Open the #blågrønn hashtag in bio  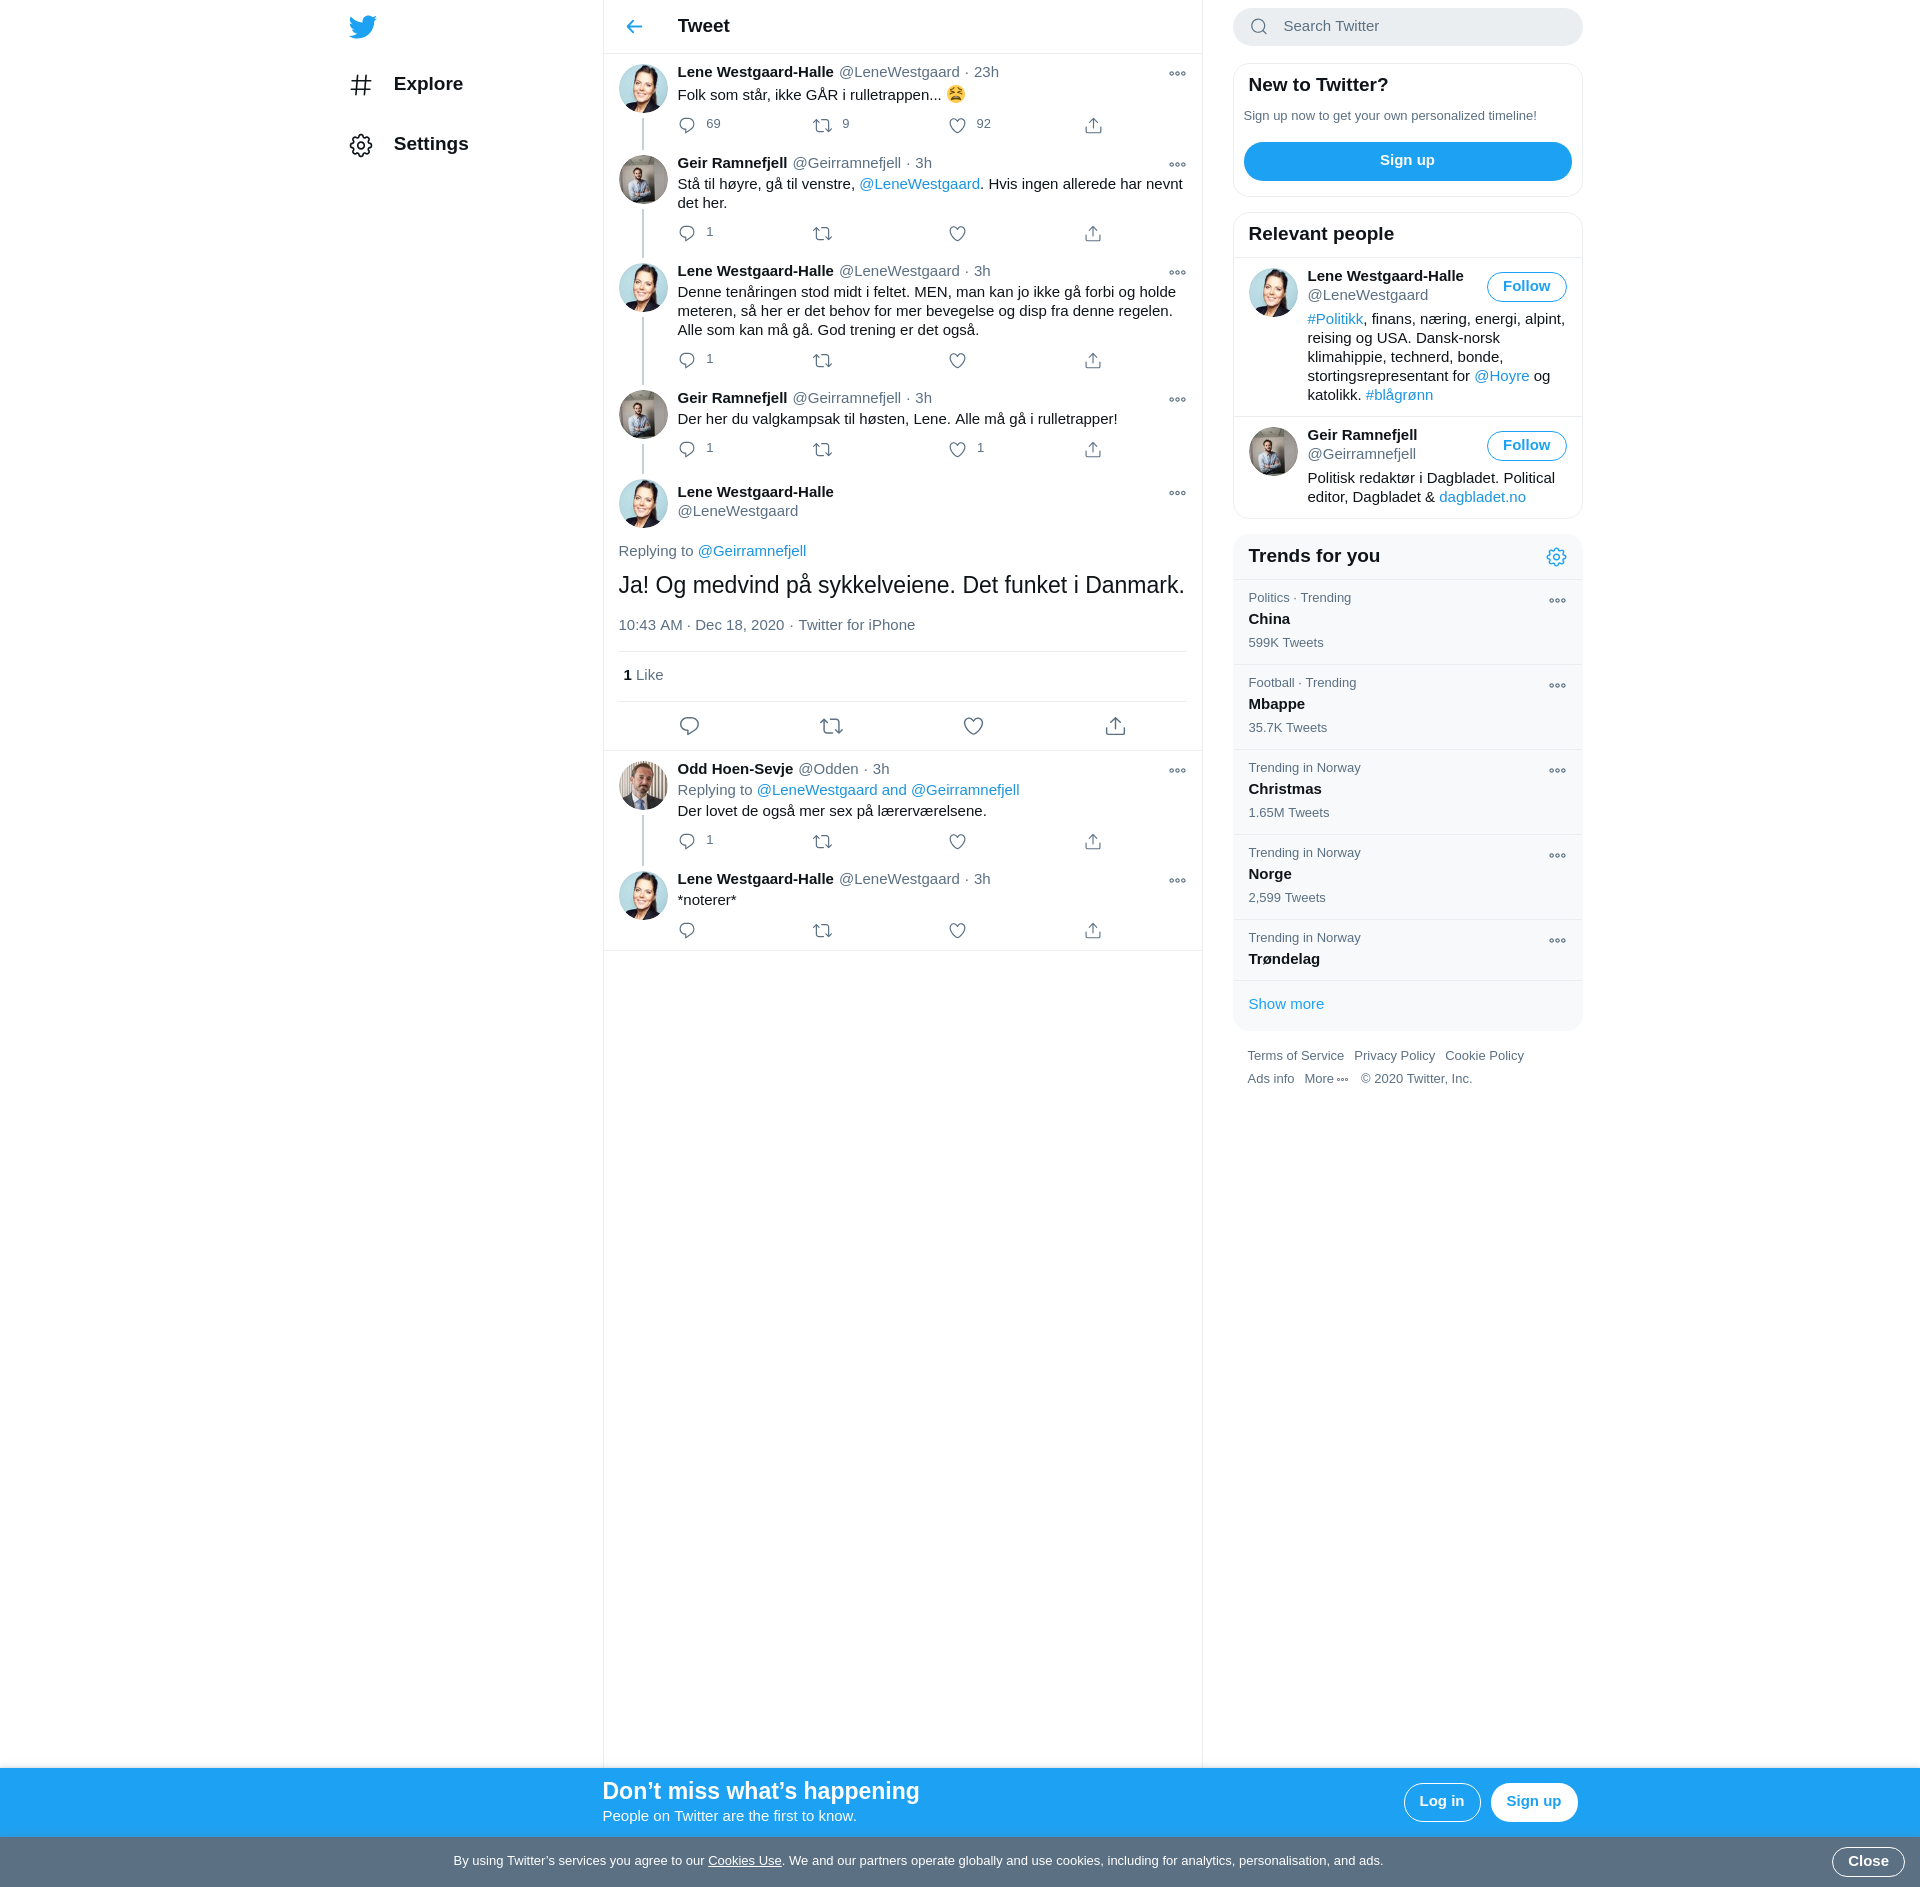pyautogui.click(x=1399, y=395)
